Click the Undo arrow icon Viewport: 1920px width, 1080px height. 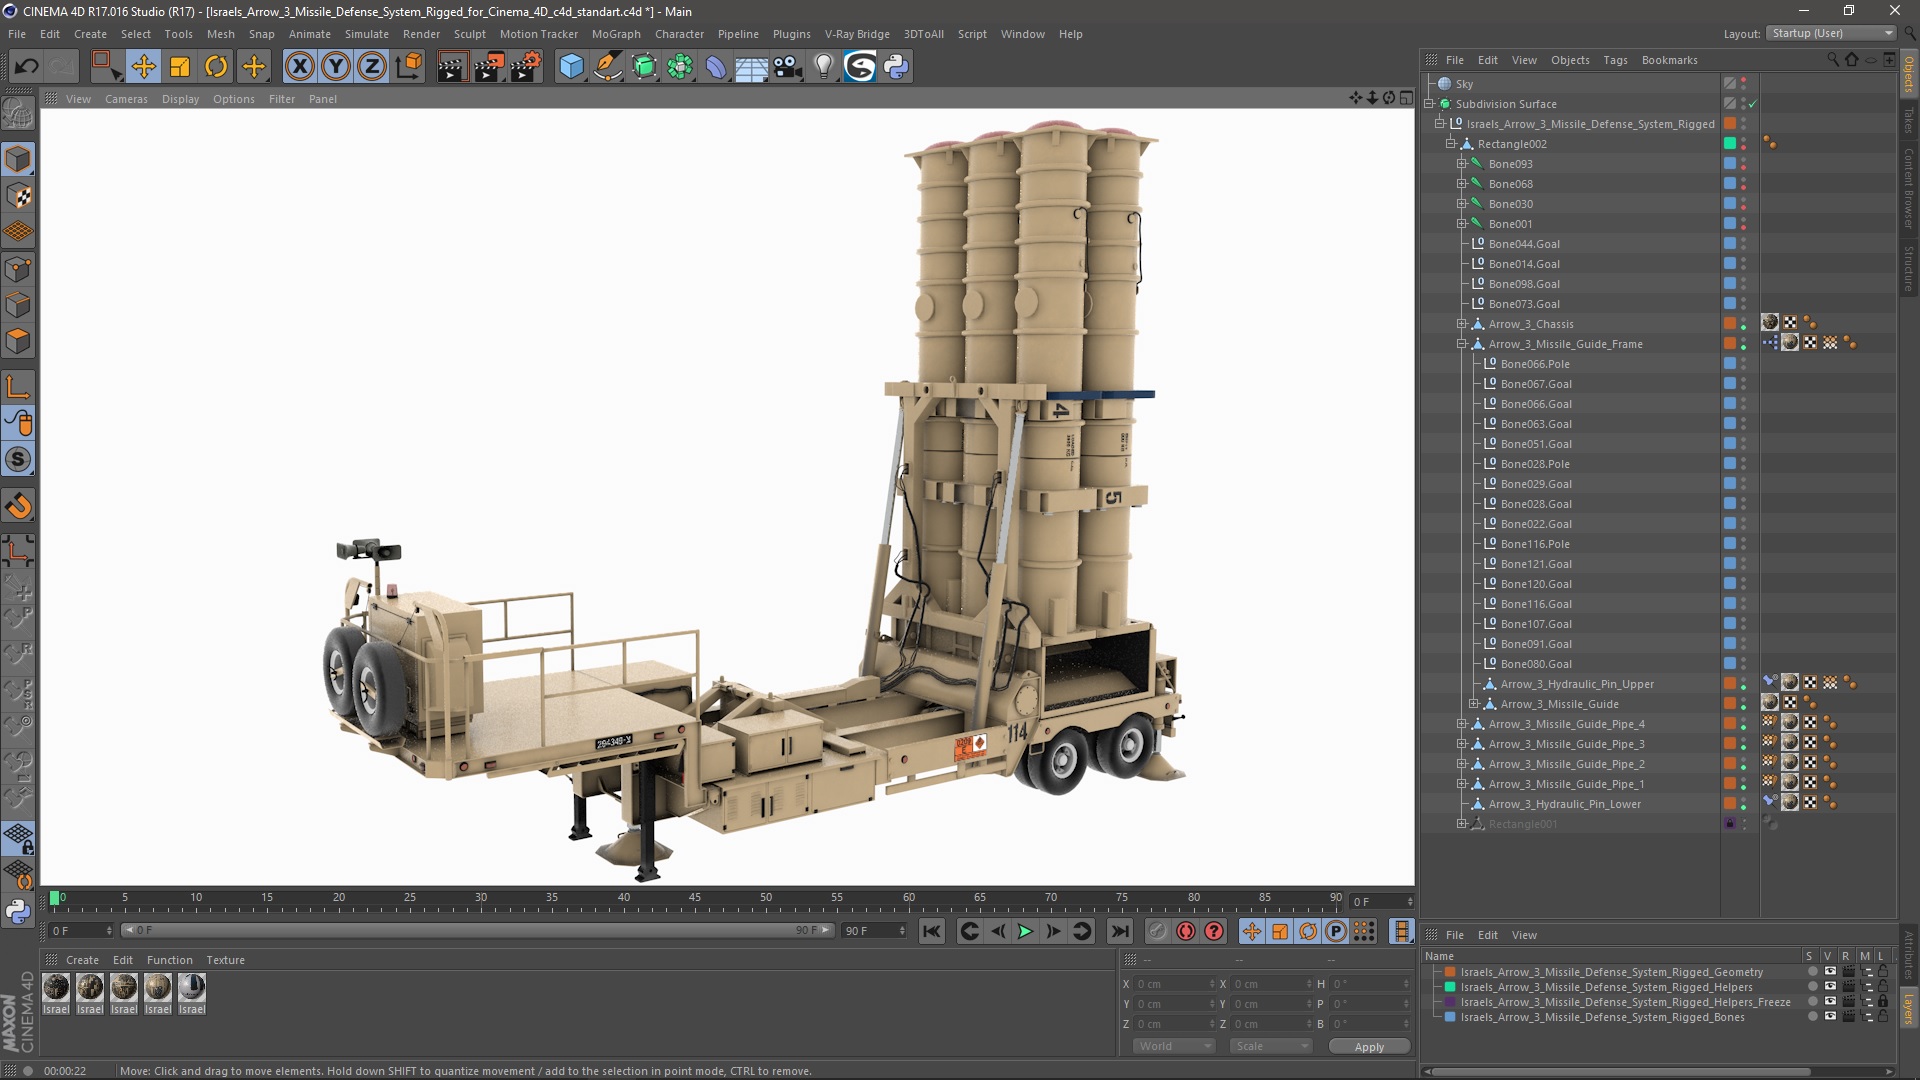[x=27, y=67]
